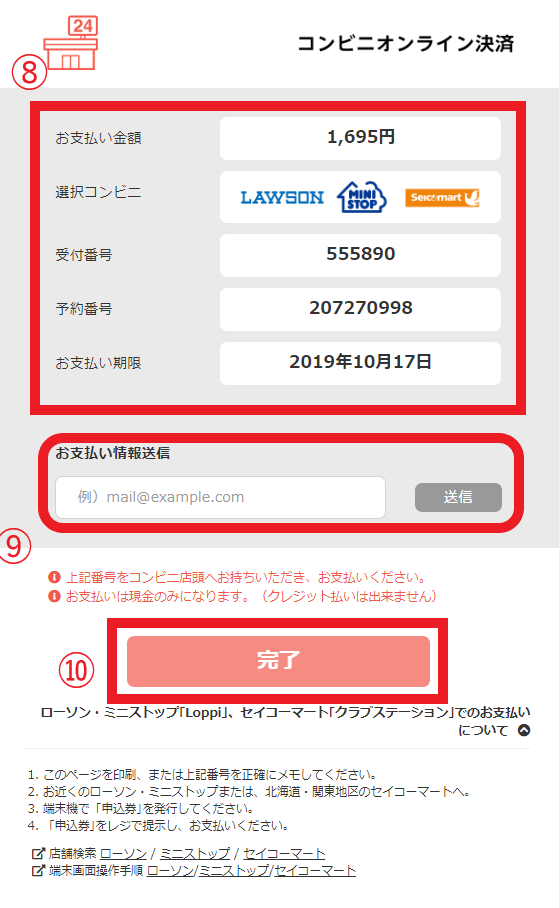Click the MINI STOP logo
The height and width of the screenshot is (908, 560).
(362, 197)
